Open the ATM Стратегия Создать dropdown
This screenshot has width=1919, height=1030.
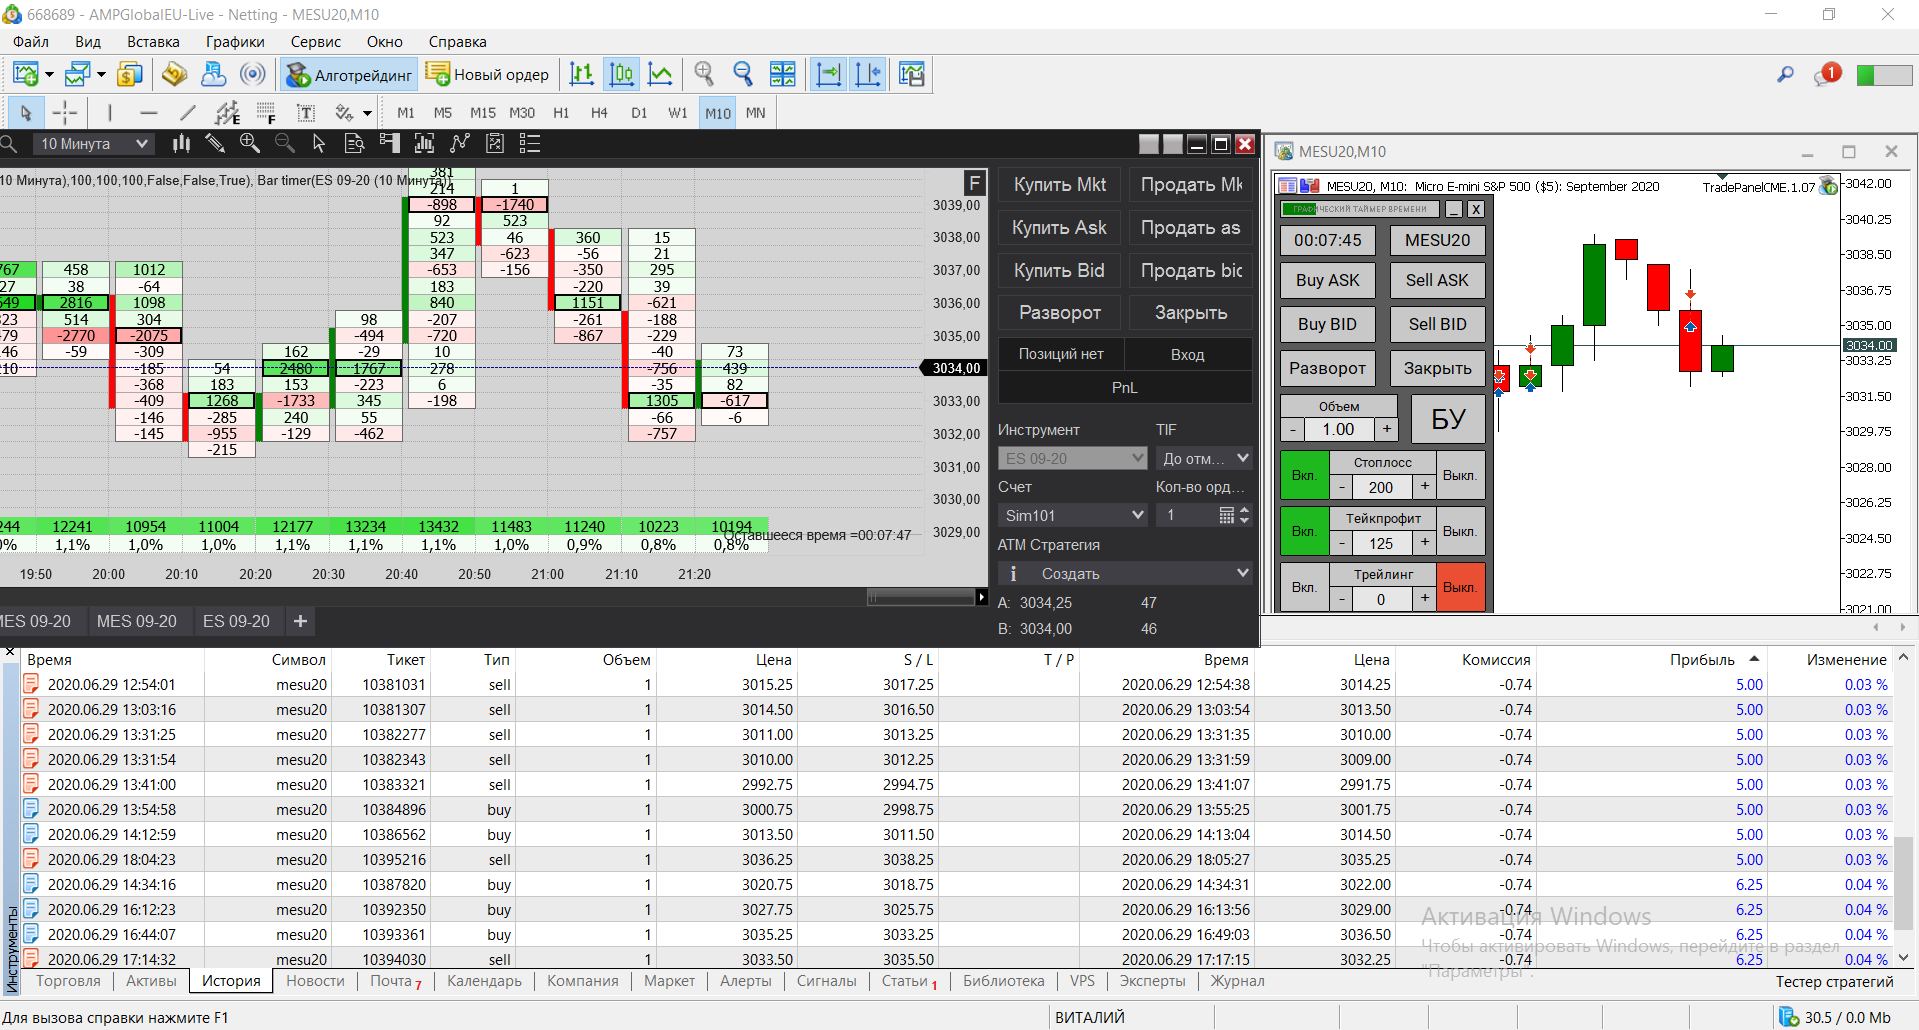(x=1125, y=573)
